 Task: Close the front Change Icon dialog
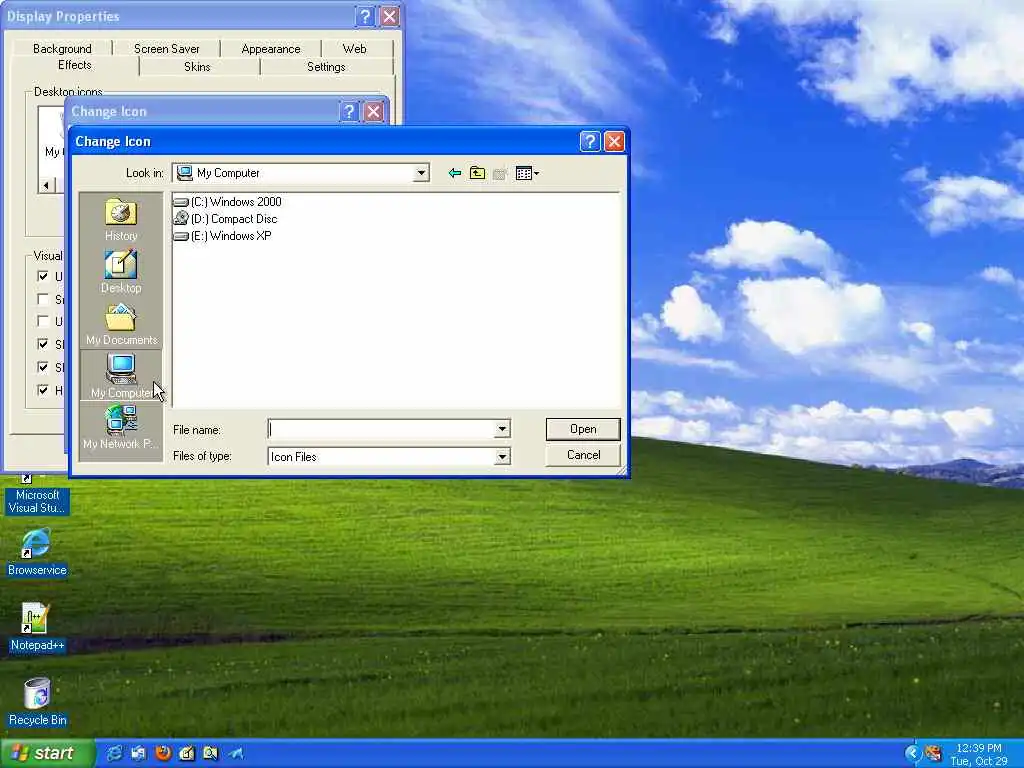pyautogui.click(x=614, y=141)
